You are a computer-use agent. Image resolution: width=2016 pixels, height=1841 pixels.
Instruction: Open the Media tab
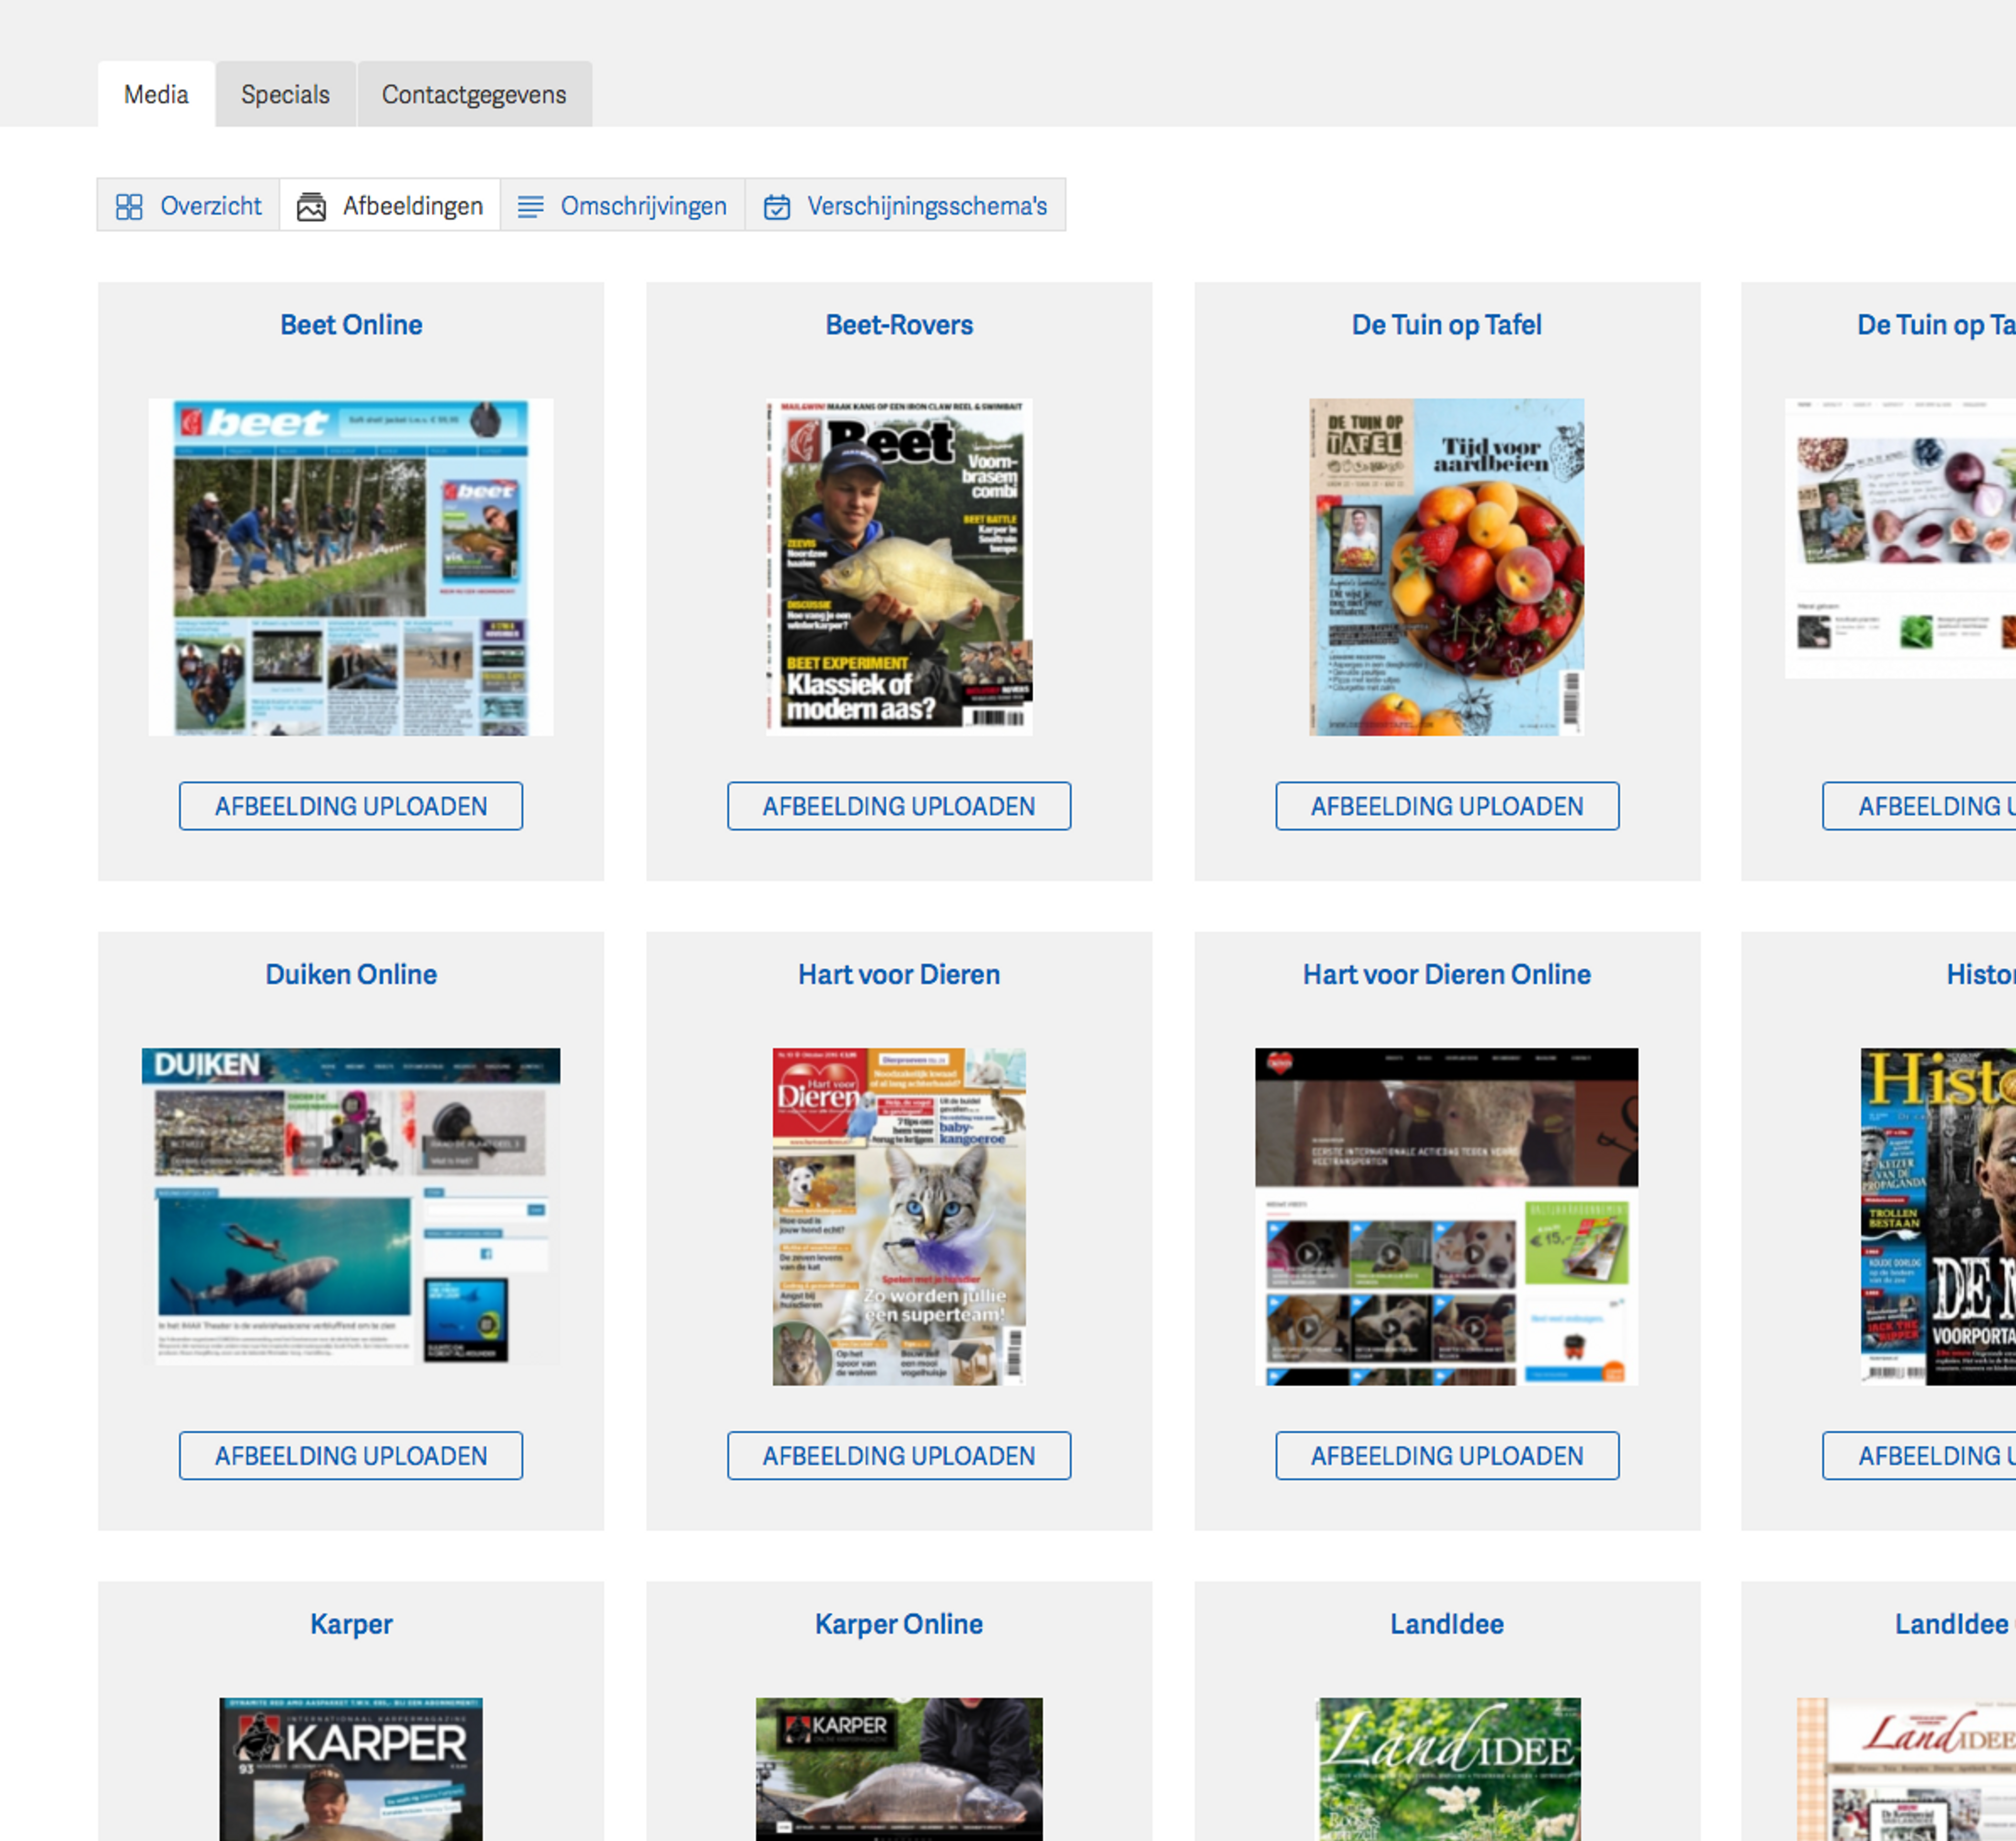click(x=156, y=94)
